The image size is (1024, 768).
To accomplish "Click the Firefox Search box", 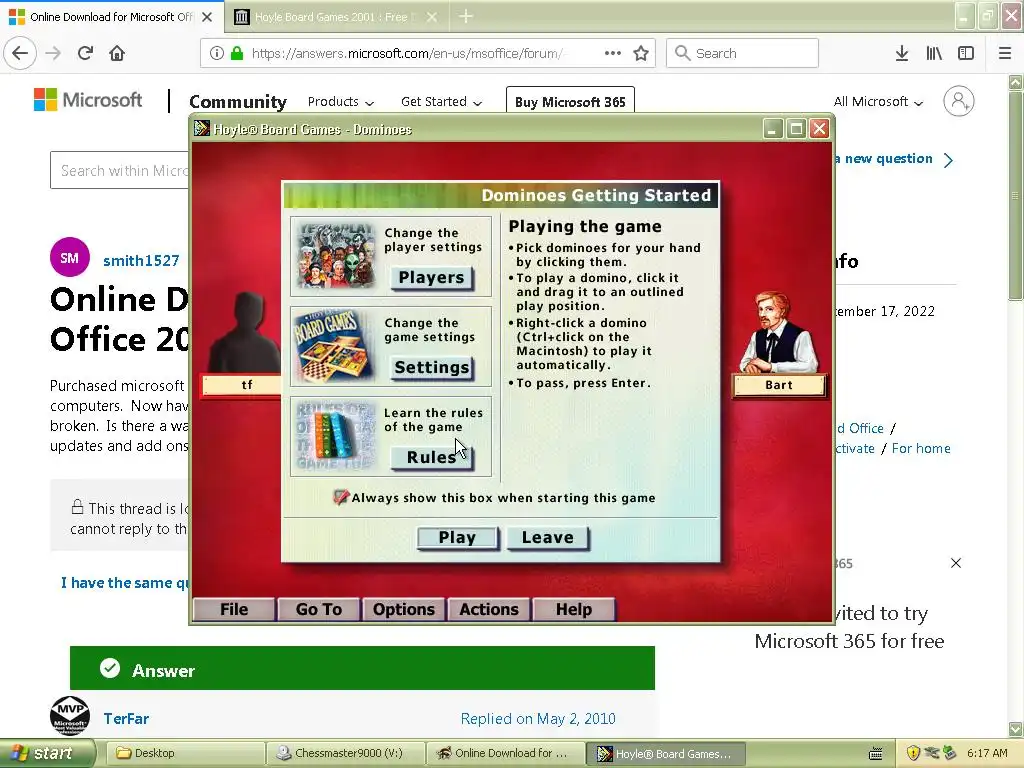I will 742,53.
